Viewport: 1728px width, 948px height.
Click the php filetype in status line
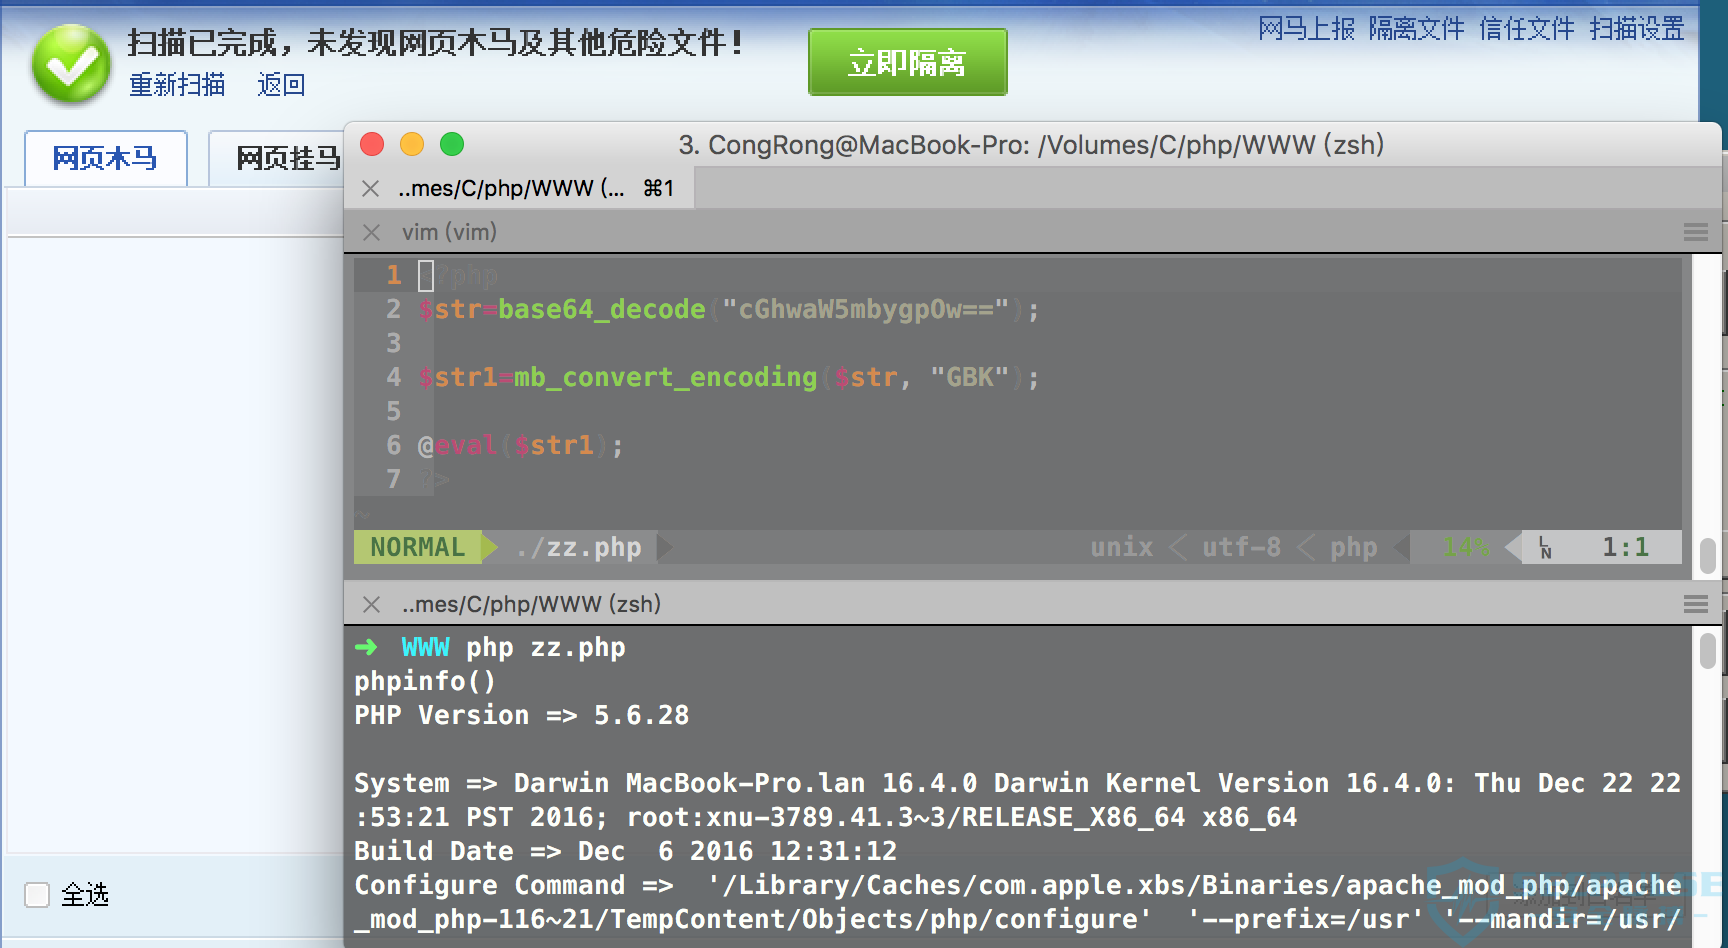tap(1353, 547)
